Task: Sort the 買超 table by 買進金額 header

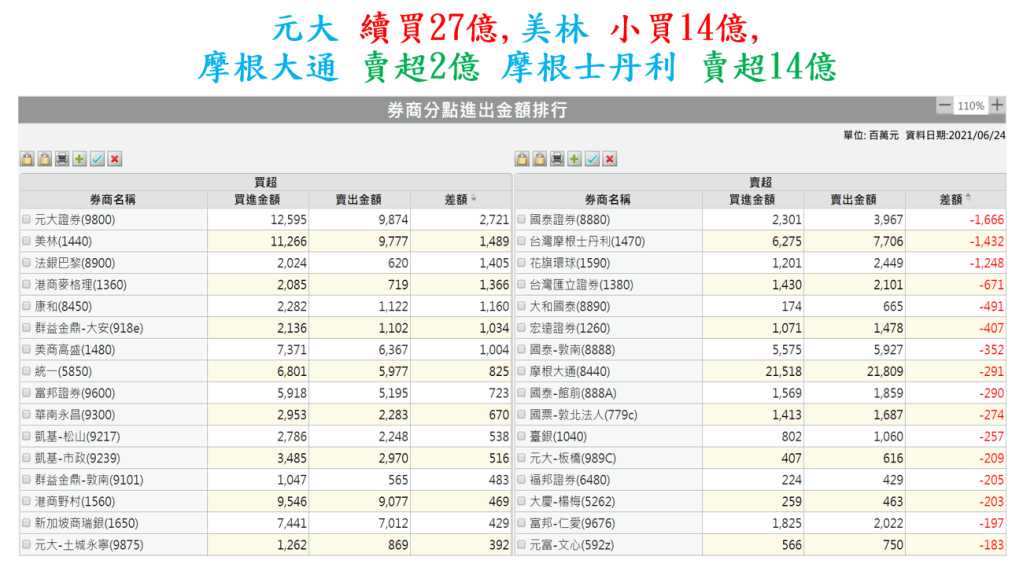Action: click(258, 199)
